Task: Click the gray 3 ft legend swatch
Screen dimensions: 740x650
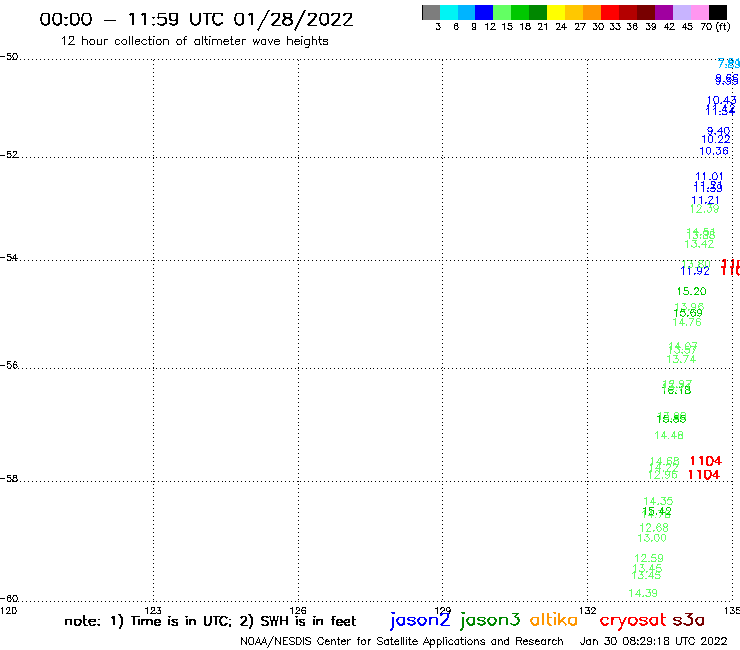Action: pos(431,12)
